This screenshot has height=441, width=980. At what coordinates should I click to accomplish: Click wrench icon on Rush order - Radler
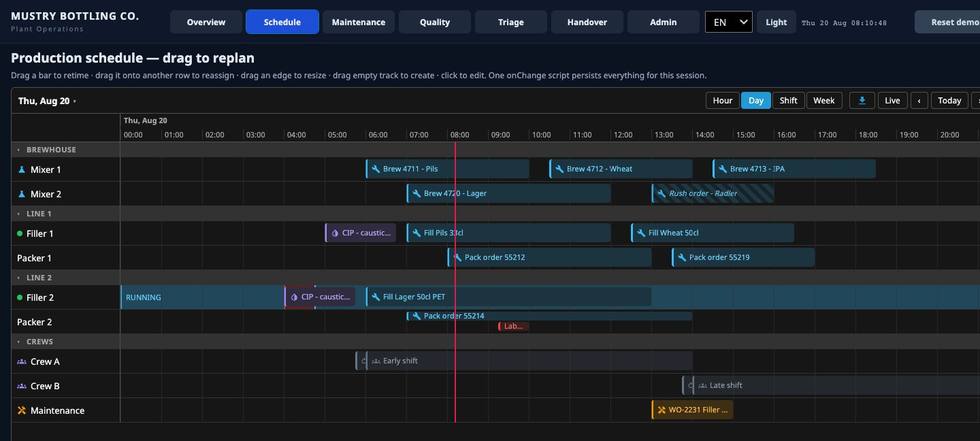(x=661, y=194)
